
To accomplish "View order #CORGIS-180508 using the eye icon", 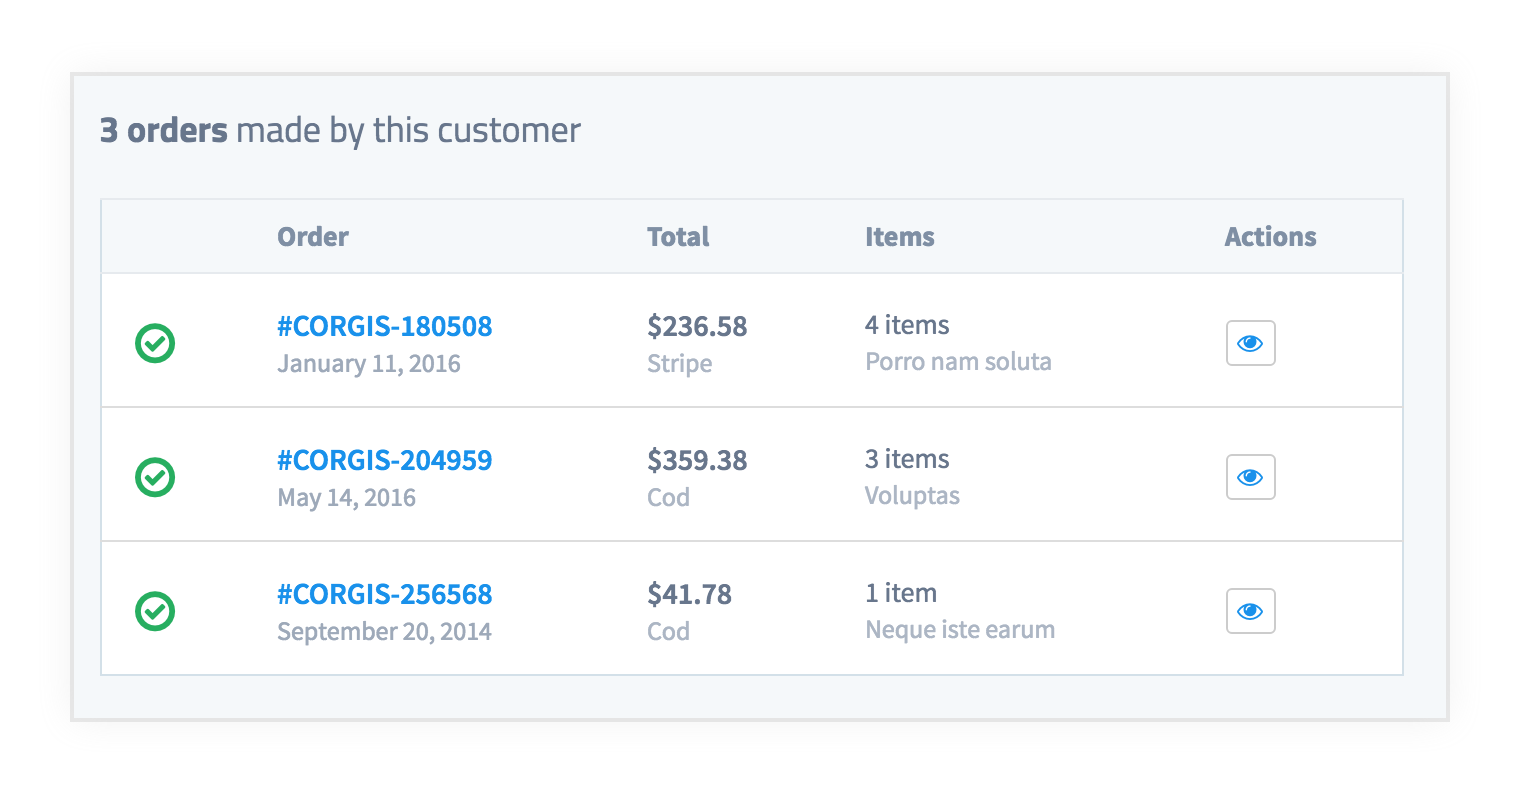I will click(1250, 343).
